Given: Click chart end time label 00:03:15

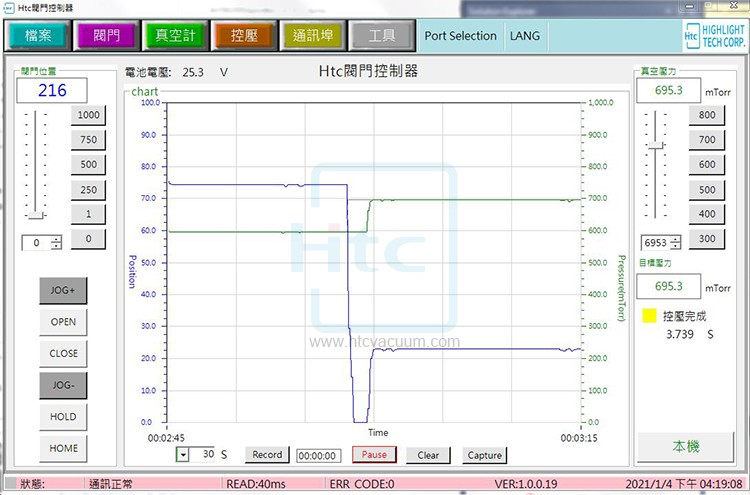Looking at the screenshot, I should click(579, 438).
